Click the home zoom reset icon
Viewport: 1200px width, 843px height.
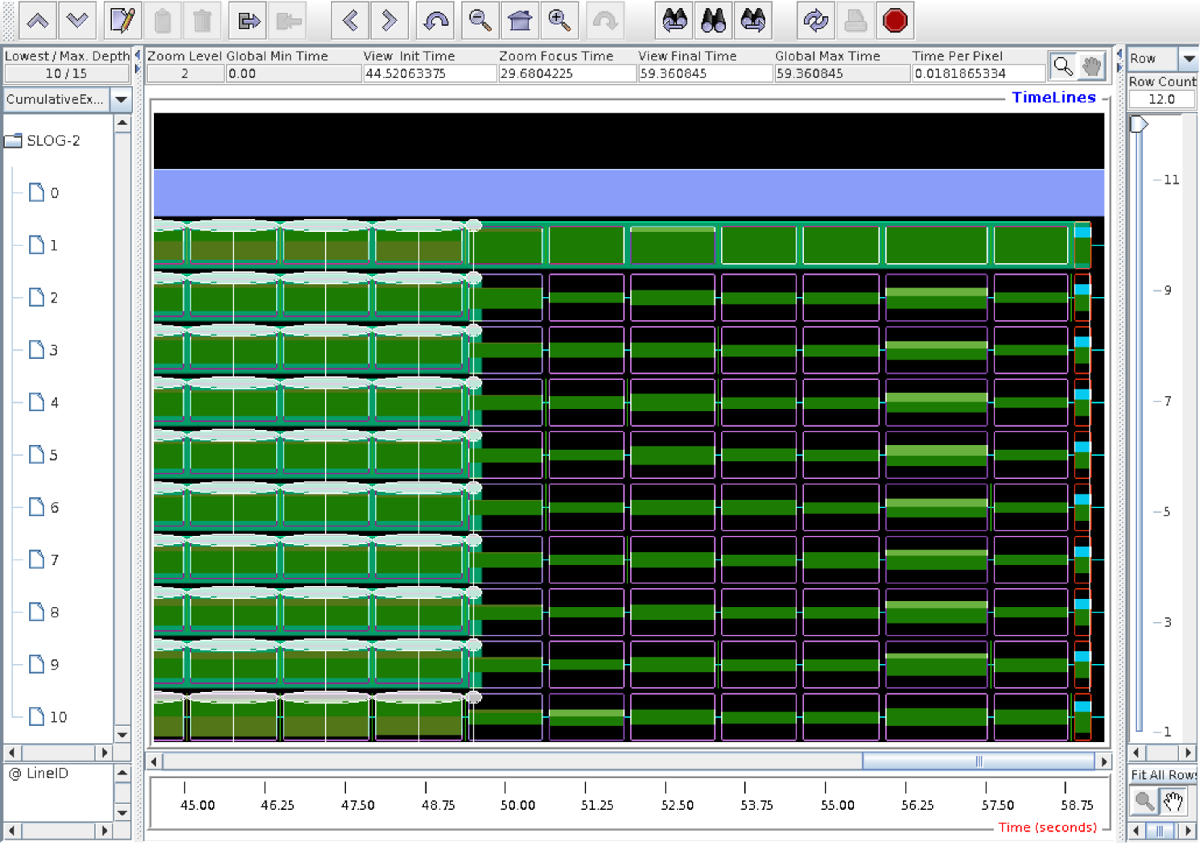[x=519, y=19]
